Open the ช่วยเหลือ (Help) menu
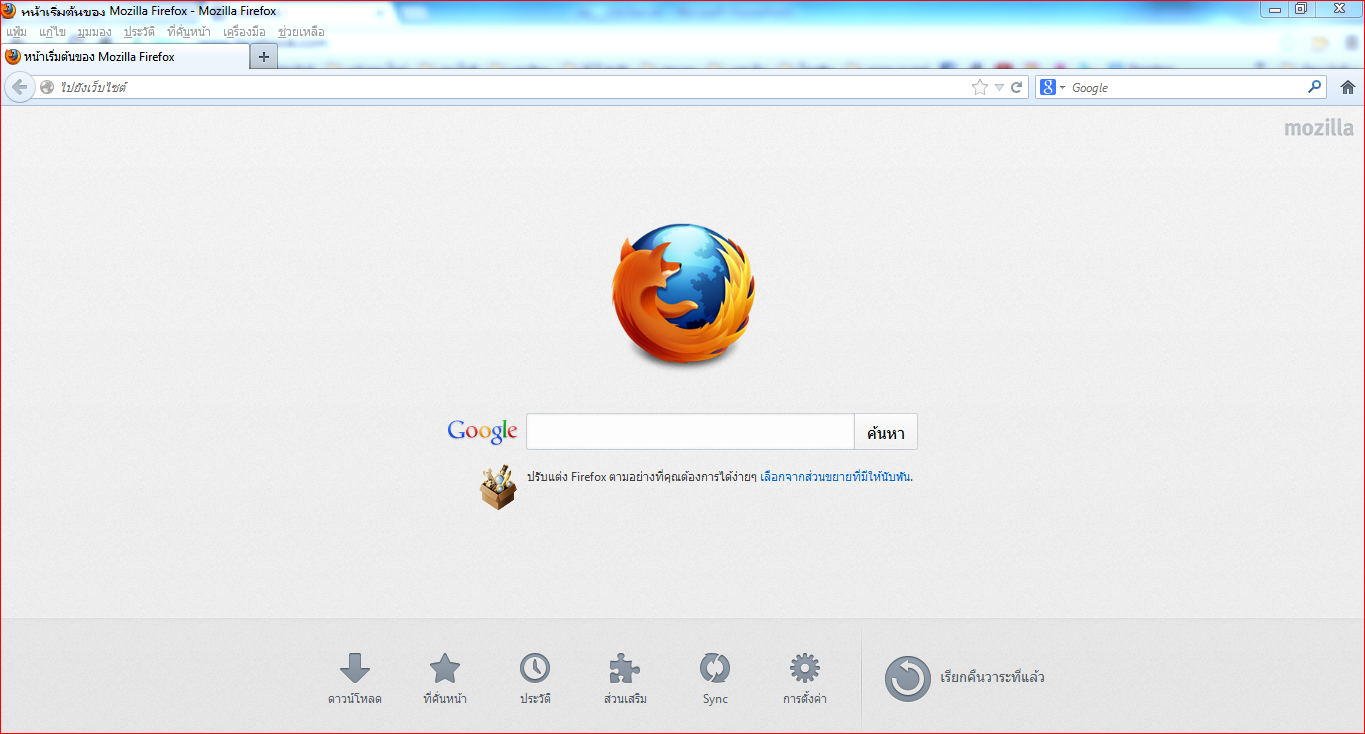This screenshot has height=734, width=1365. 301,32
